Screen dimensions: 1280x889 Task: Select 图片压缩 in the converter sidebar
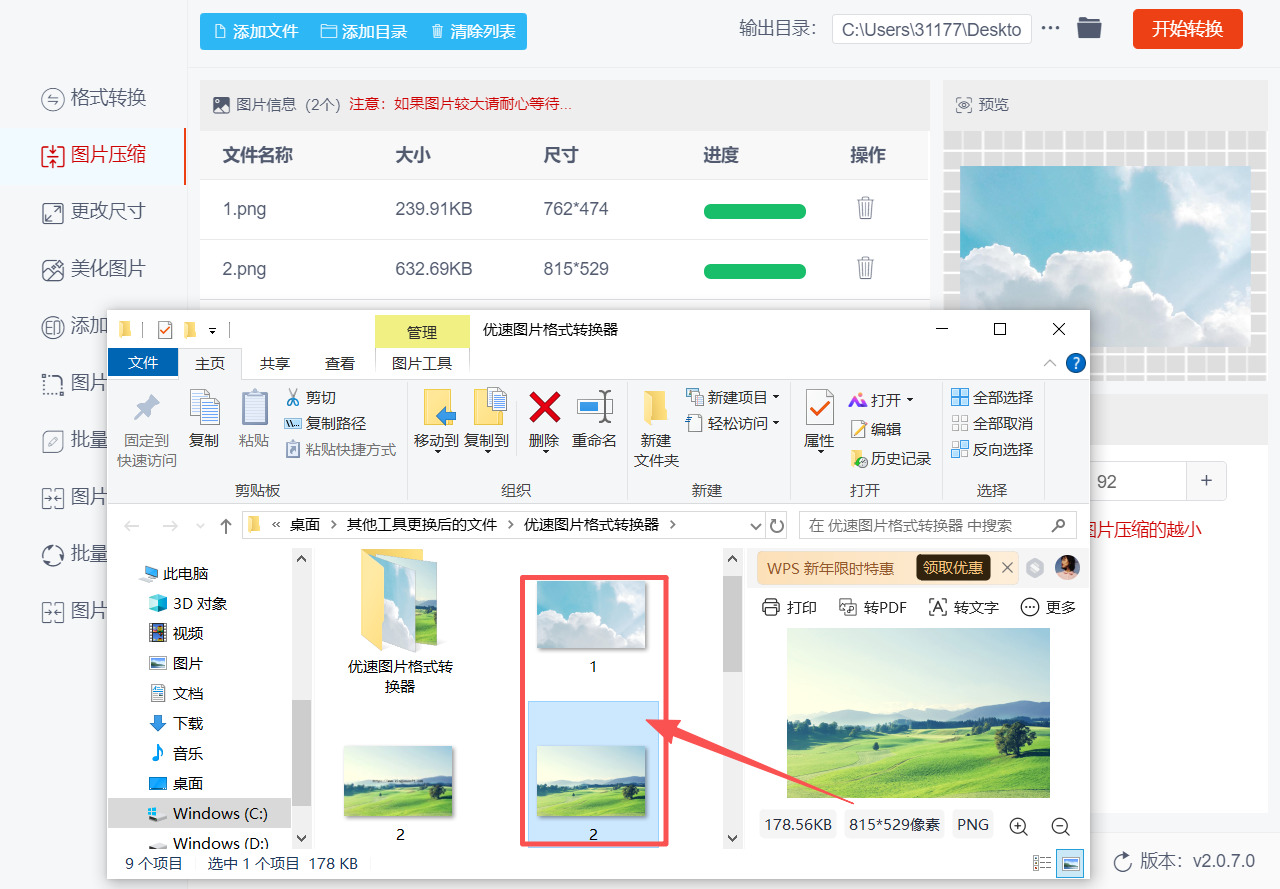point(94,155)
